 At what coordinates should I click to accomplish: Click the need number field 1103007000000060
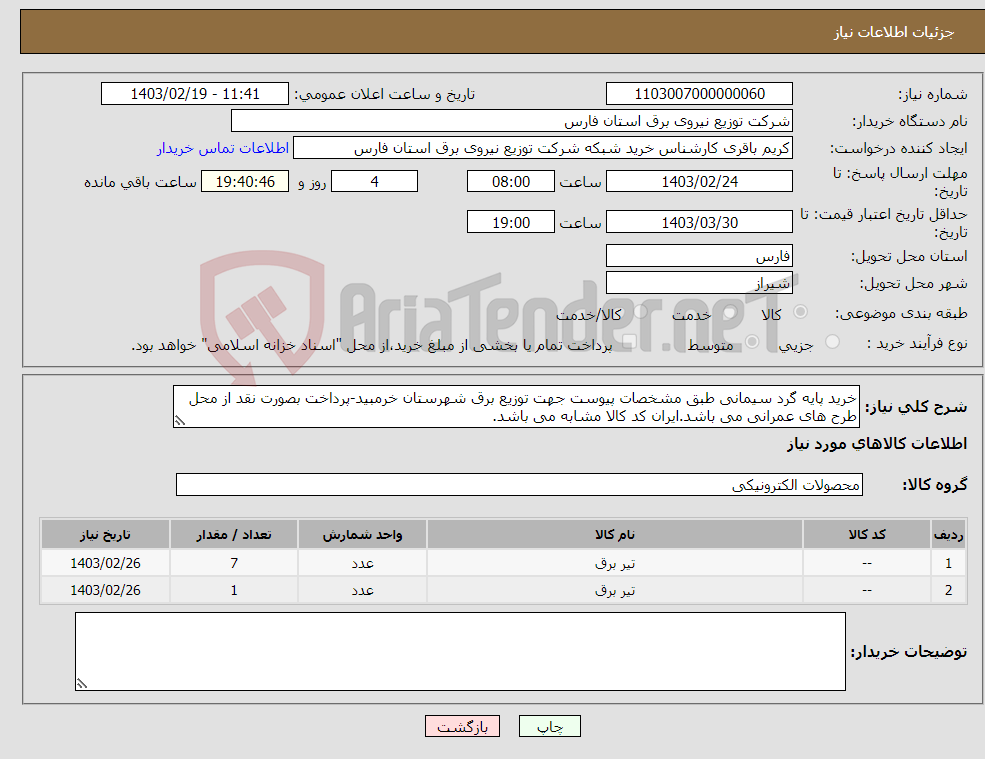tap(699, 94)
